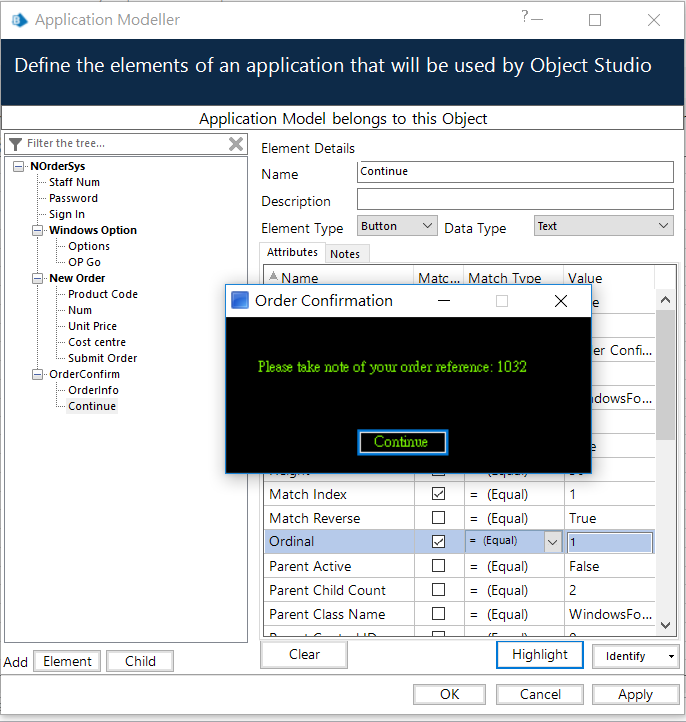Click OK to save the model

click(449, 694)
